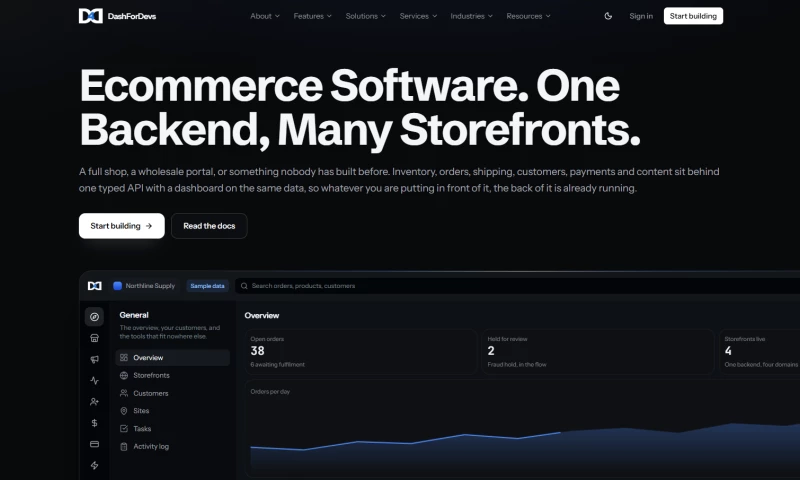Click the Overview heading above the cards

tap(262, 316)
